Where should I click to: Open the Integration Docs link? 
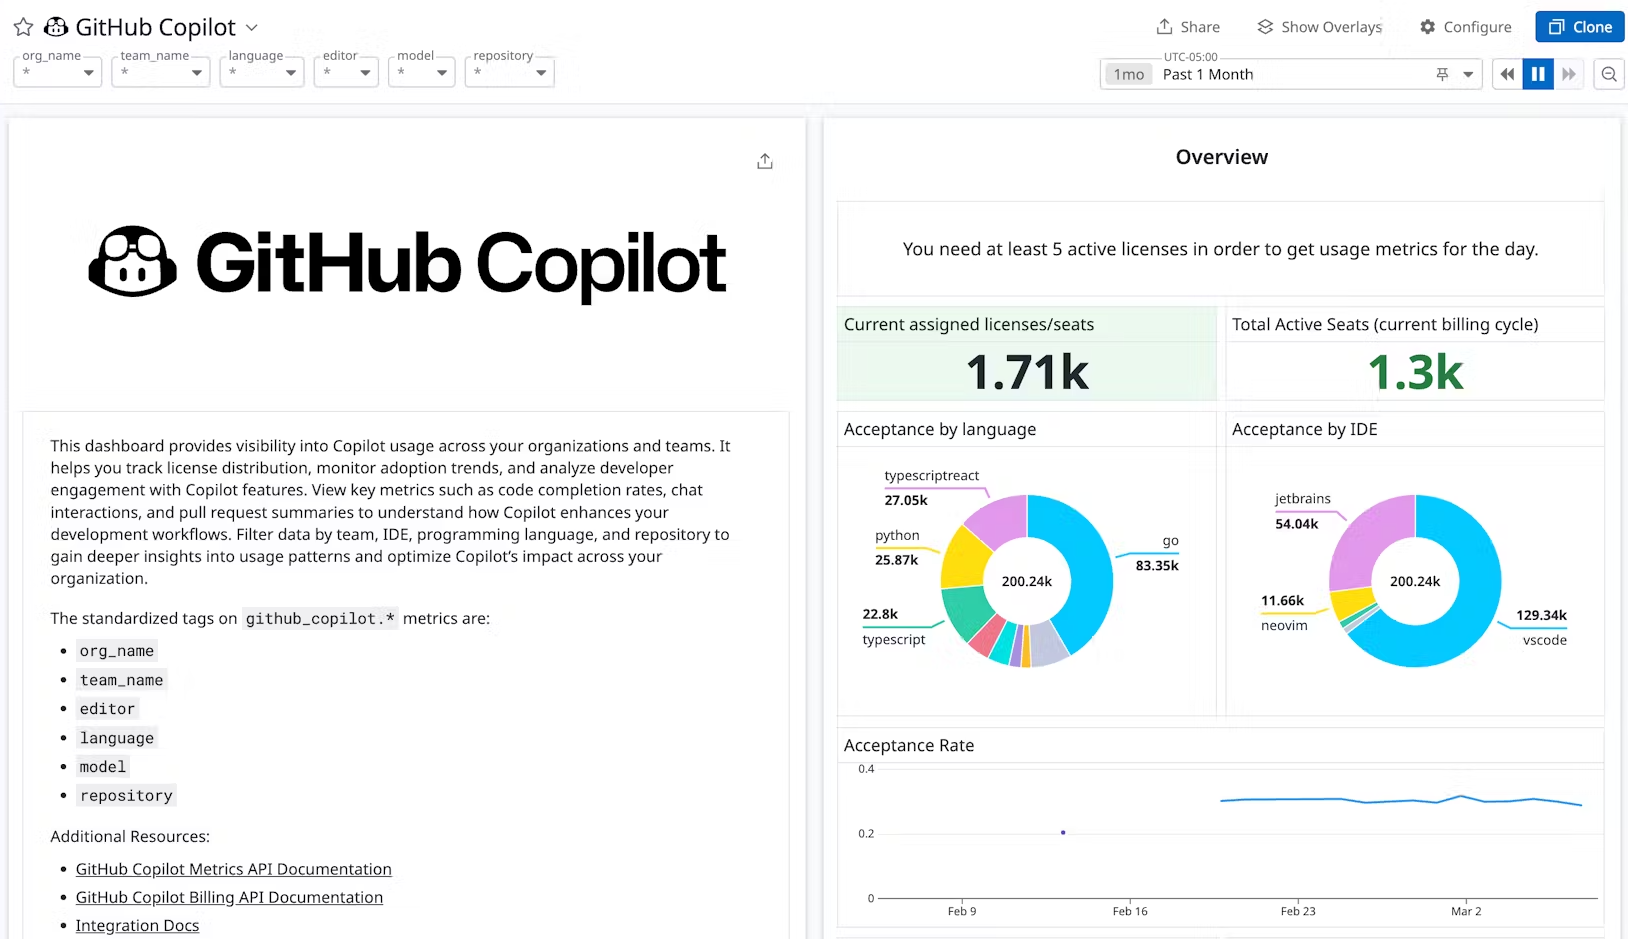137,925
